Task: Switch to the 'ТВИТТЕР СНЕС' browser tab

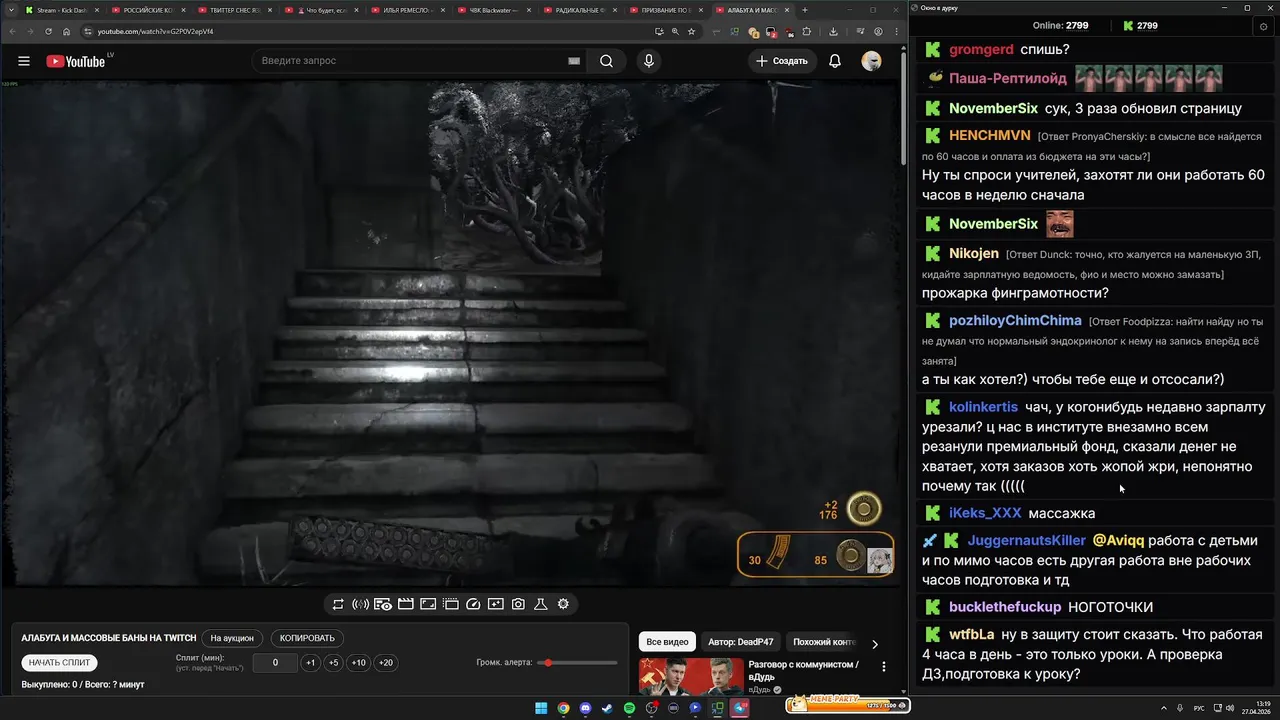Action: click(x=234, y=10)
